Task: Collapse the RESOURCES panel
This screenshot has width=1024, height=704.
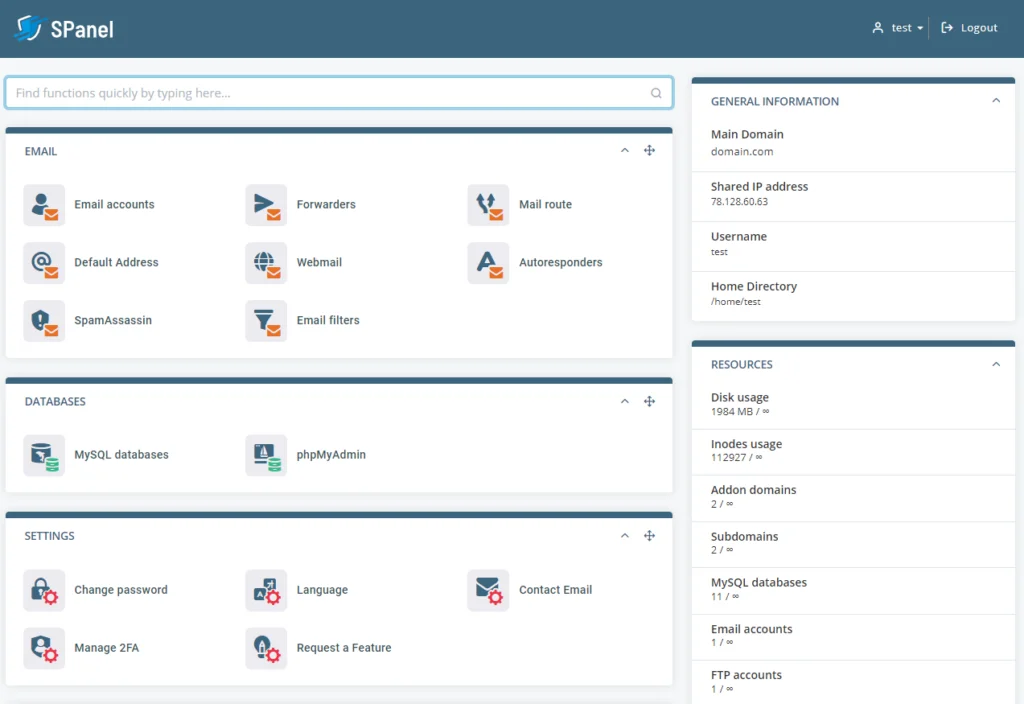Action: [996, 364]
